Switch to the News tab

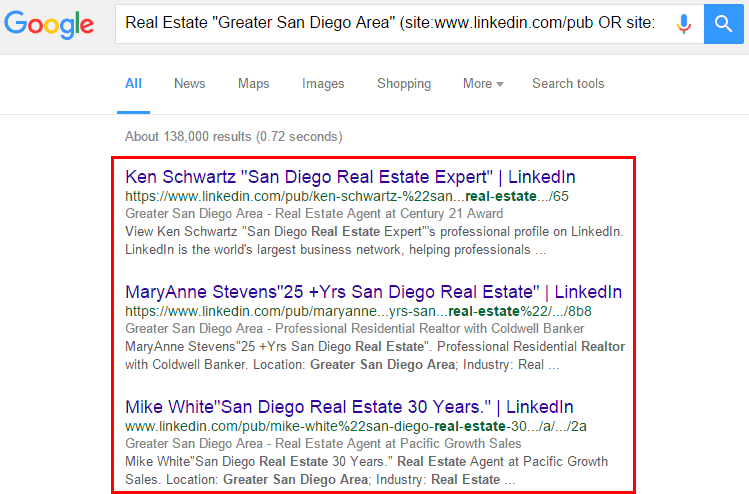pyautogui.click(x=190, y=84)
